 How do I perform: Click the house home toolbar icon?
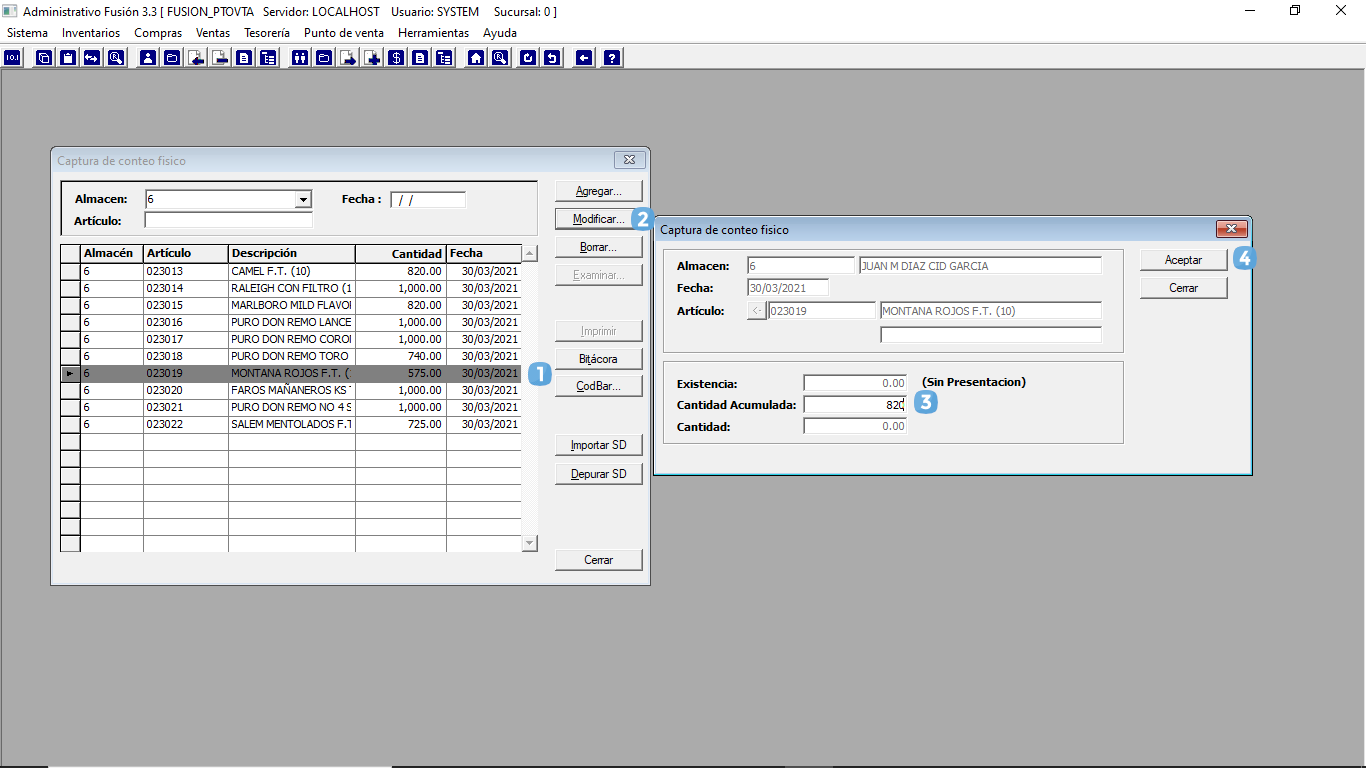[476, 58]
